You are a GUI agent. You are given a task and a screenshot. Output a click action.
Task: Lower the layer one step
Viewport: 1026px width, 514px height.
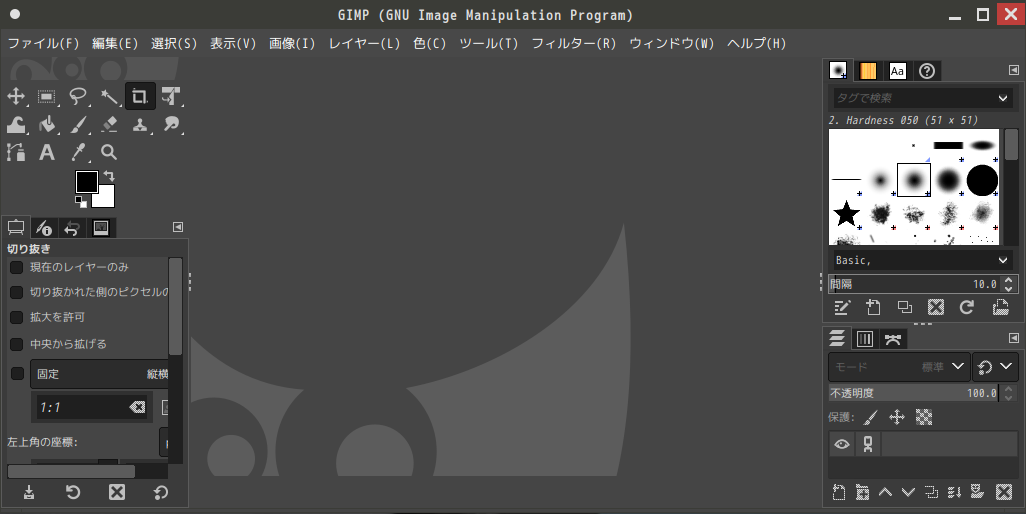pyautogui.click(x=908, y=492)
